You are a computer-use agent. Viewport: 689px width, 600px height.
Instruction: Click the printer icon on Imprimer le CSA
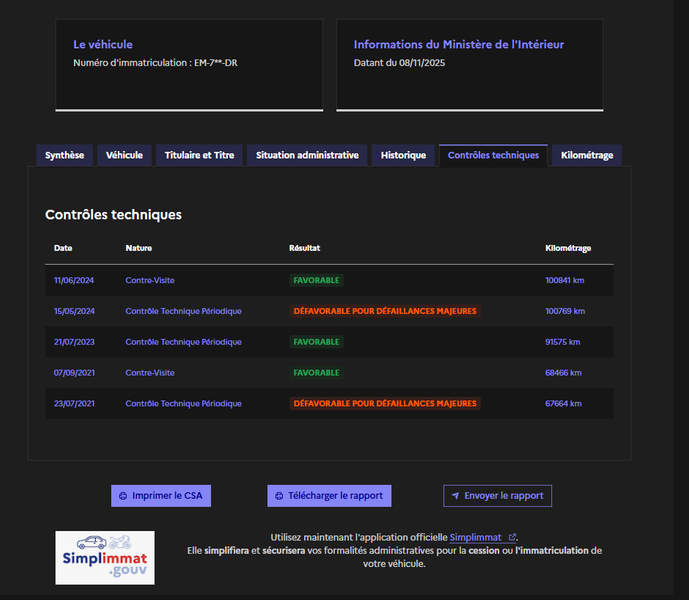[x=123, y=496]
